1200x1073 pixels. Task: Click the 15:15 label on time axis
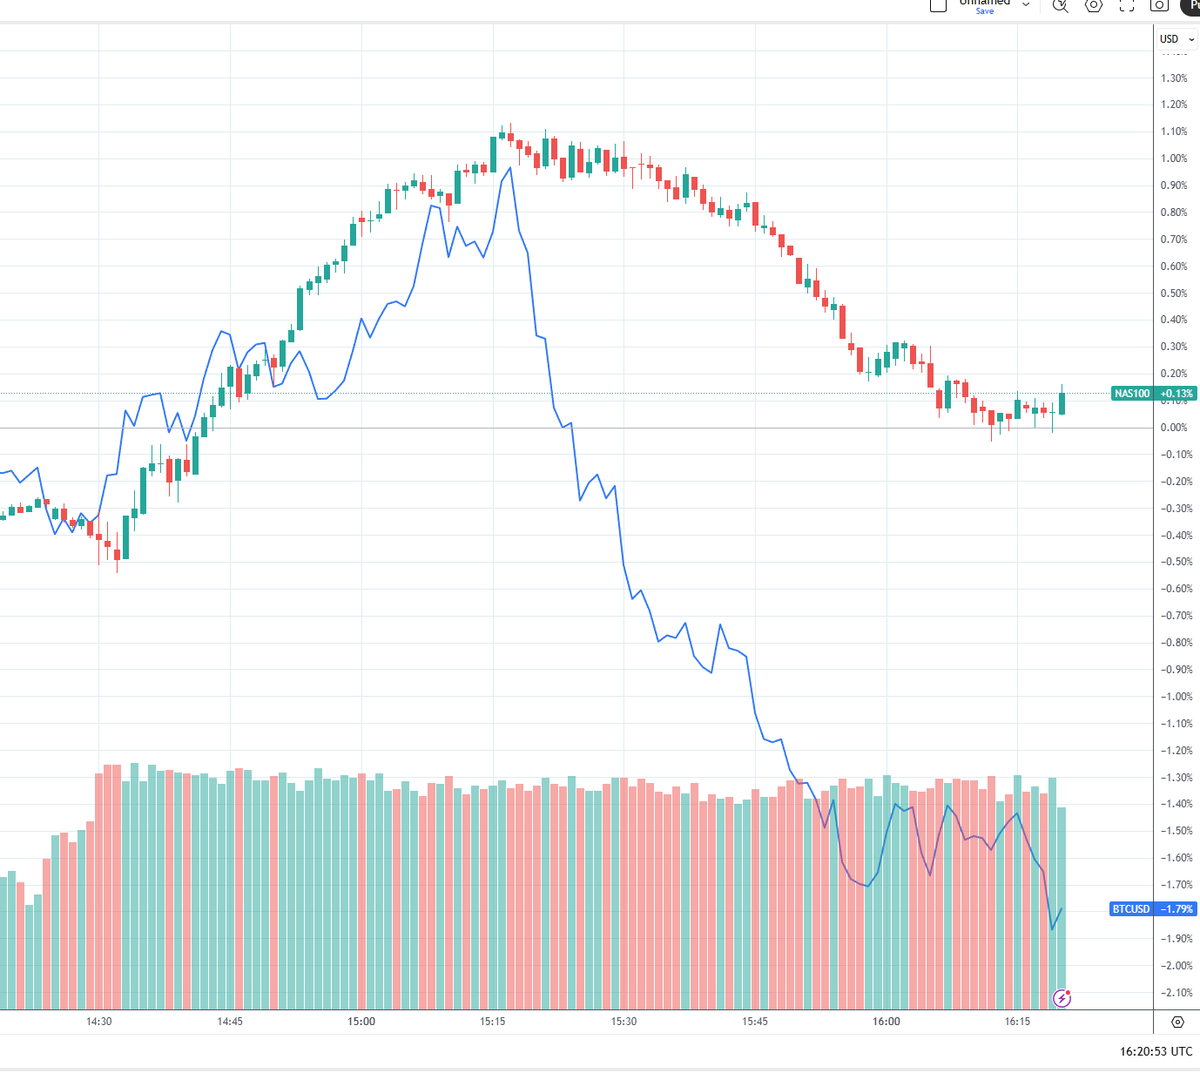click(492, 1022)
